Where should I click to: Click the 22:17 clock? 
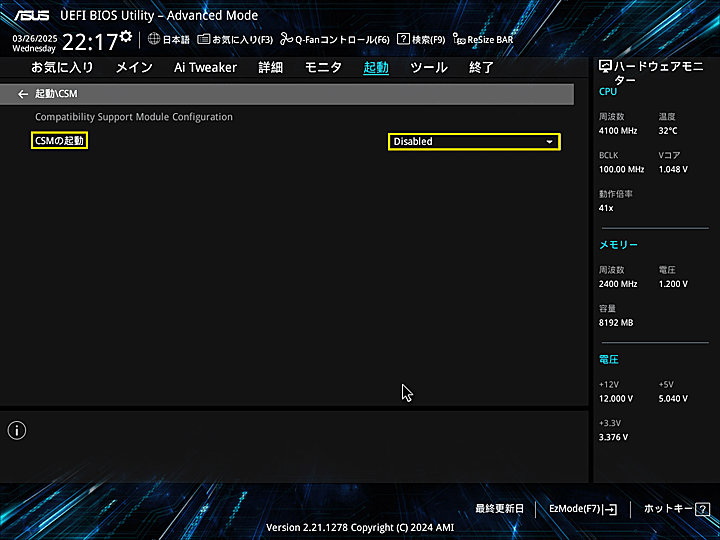pos(90,42)
